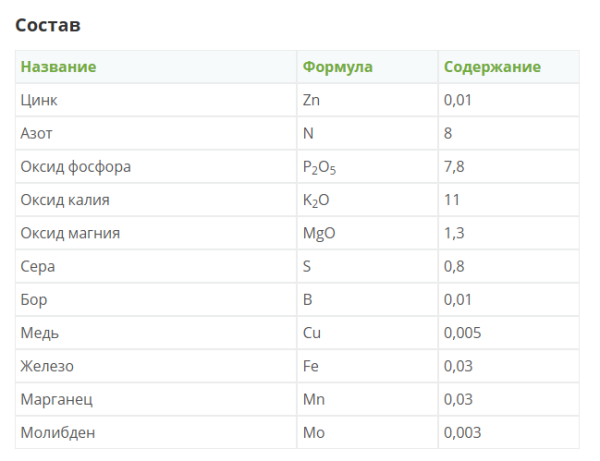
Task: Click the value 8 for Азот
Action: click(449, 133)
